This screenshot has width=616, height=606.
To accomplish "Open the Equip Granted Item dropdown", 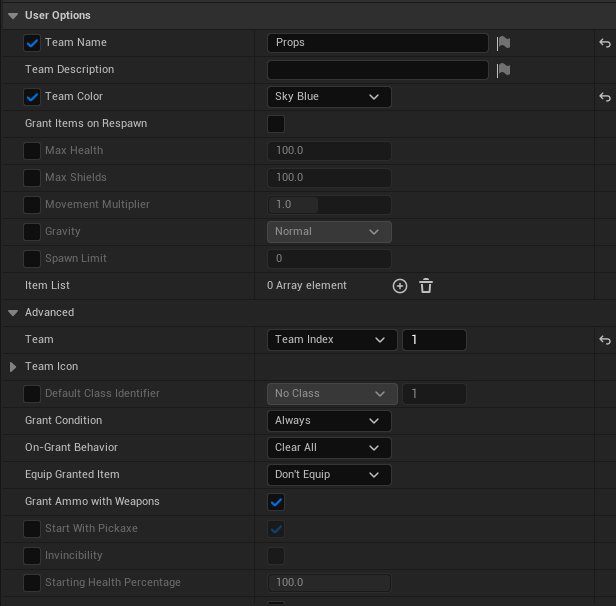I will 329,475.
